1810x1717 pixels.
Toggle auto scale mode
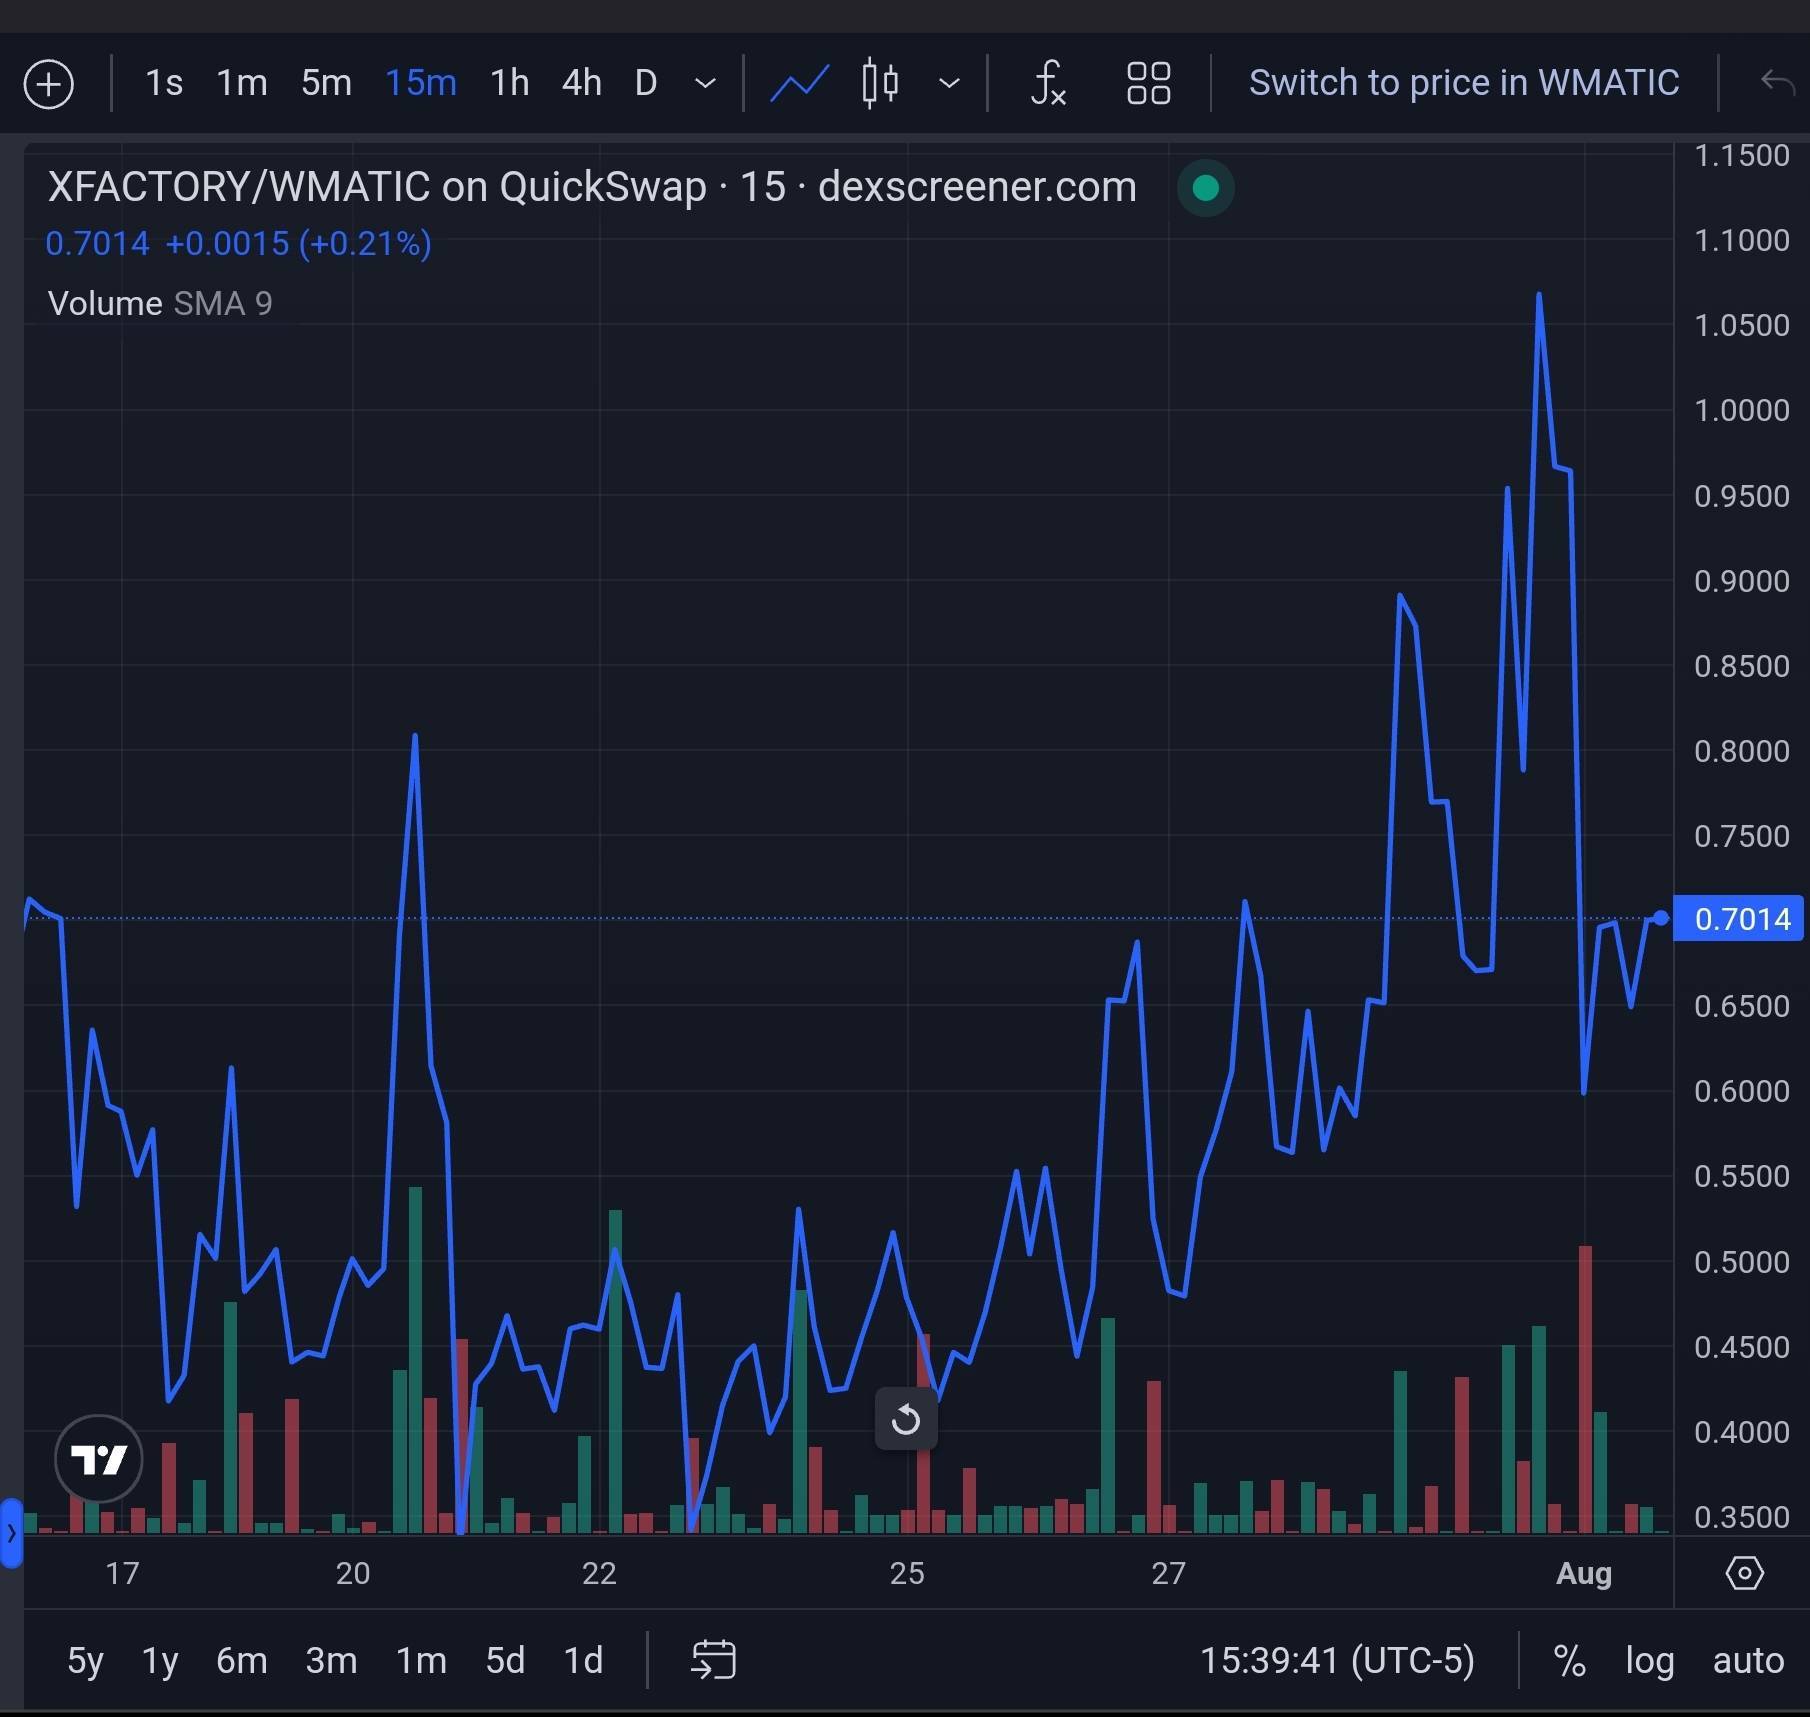pyautogui.click(x=1748, y=1661)
